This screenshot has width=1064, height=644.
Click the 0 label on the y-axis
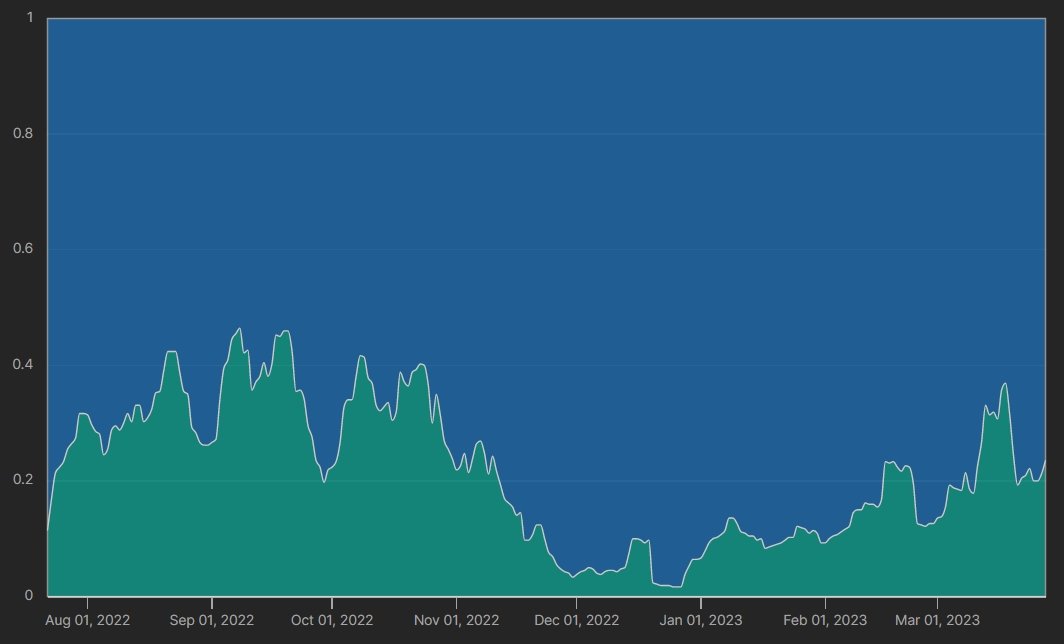[30, 596]
